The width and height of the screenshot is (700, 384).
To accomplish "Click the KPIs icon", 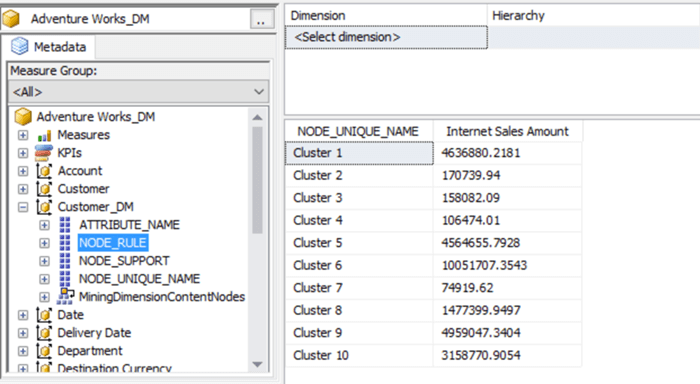I will coord(44,153).
